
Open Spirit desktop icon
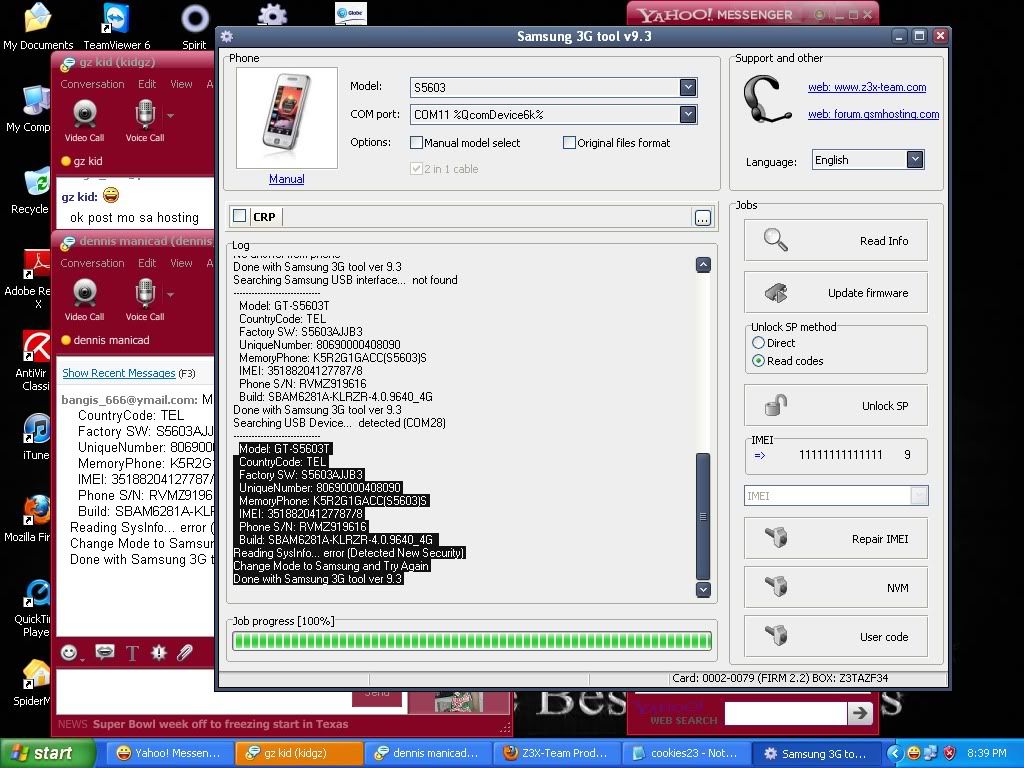coord(195,26)
